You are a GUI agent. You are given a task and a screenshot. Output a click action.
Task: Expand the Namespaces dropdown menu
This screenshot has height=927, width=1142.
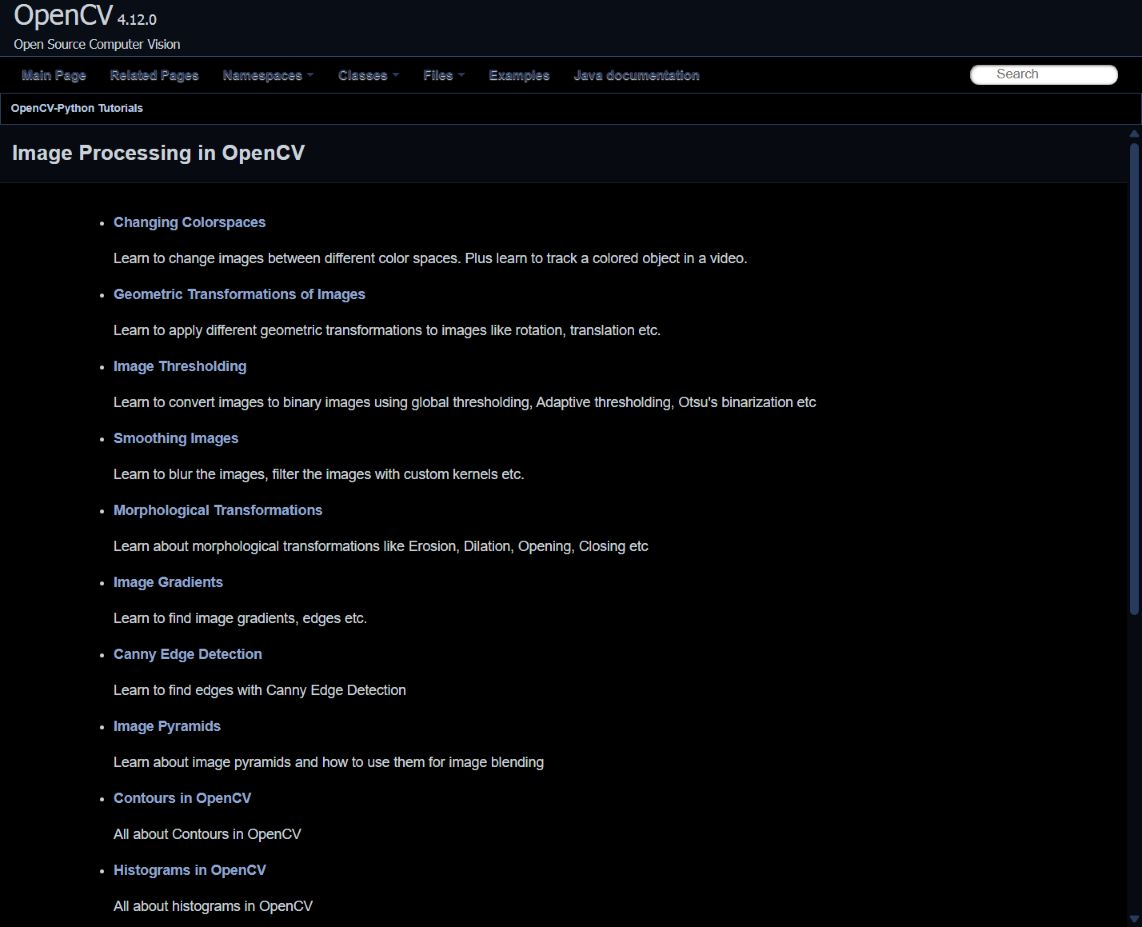click(267, 75)
